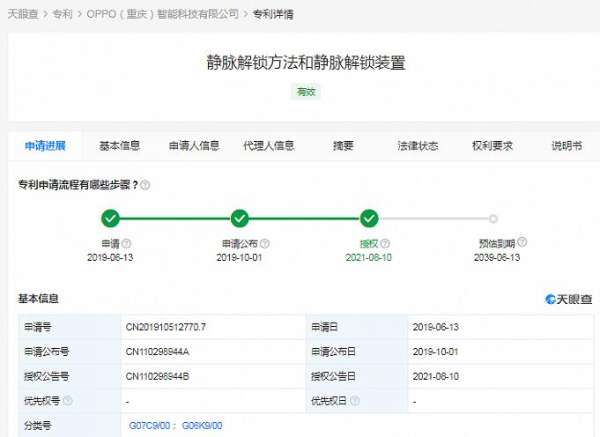600x437 pixels.
Task: Switch to the 基本信息 tab
Action: point(119,146)
